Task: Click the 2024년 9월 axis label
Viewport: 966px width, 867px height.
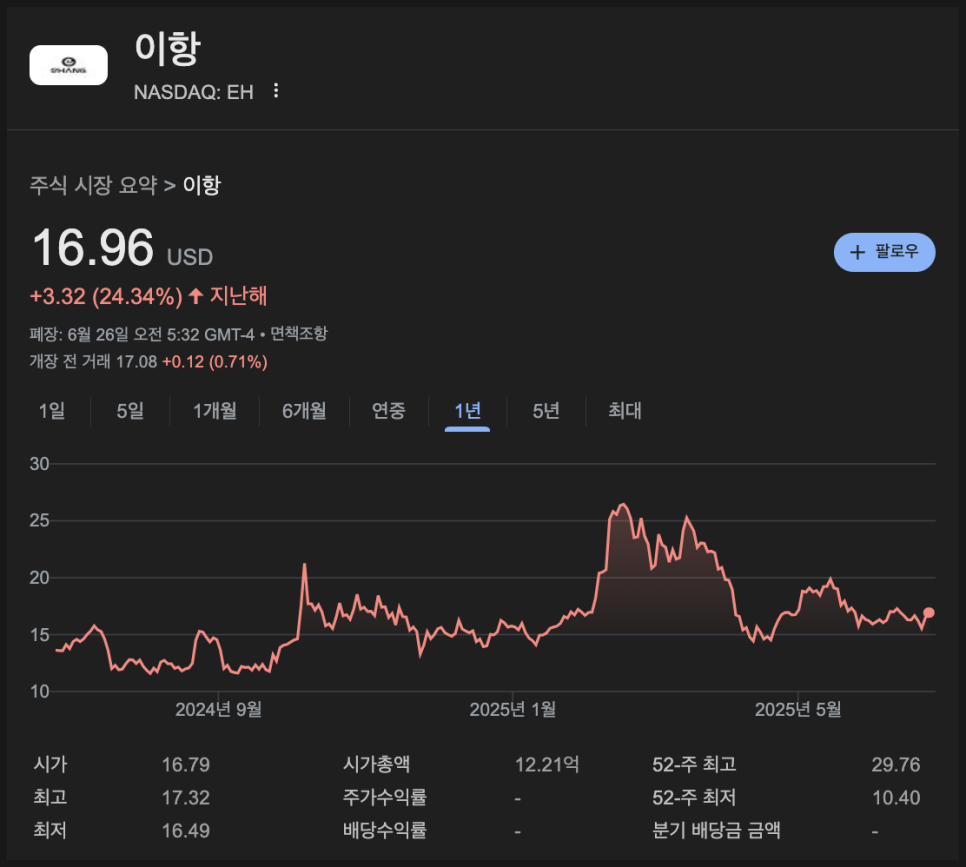Action: 219,709
